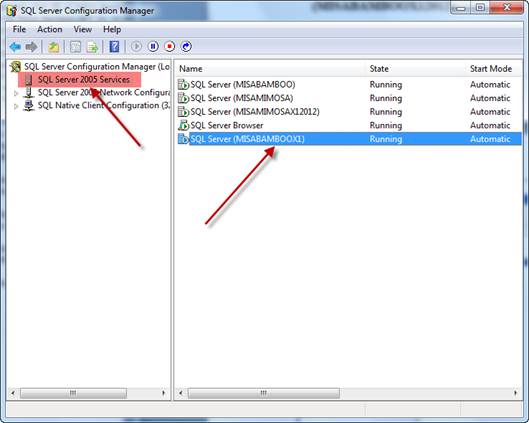Image resolution: width=529 pixels, height=423 pixels.
Task: Open the View menu
Action: (x=83, y=29)
